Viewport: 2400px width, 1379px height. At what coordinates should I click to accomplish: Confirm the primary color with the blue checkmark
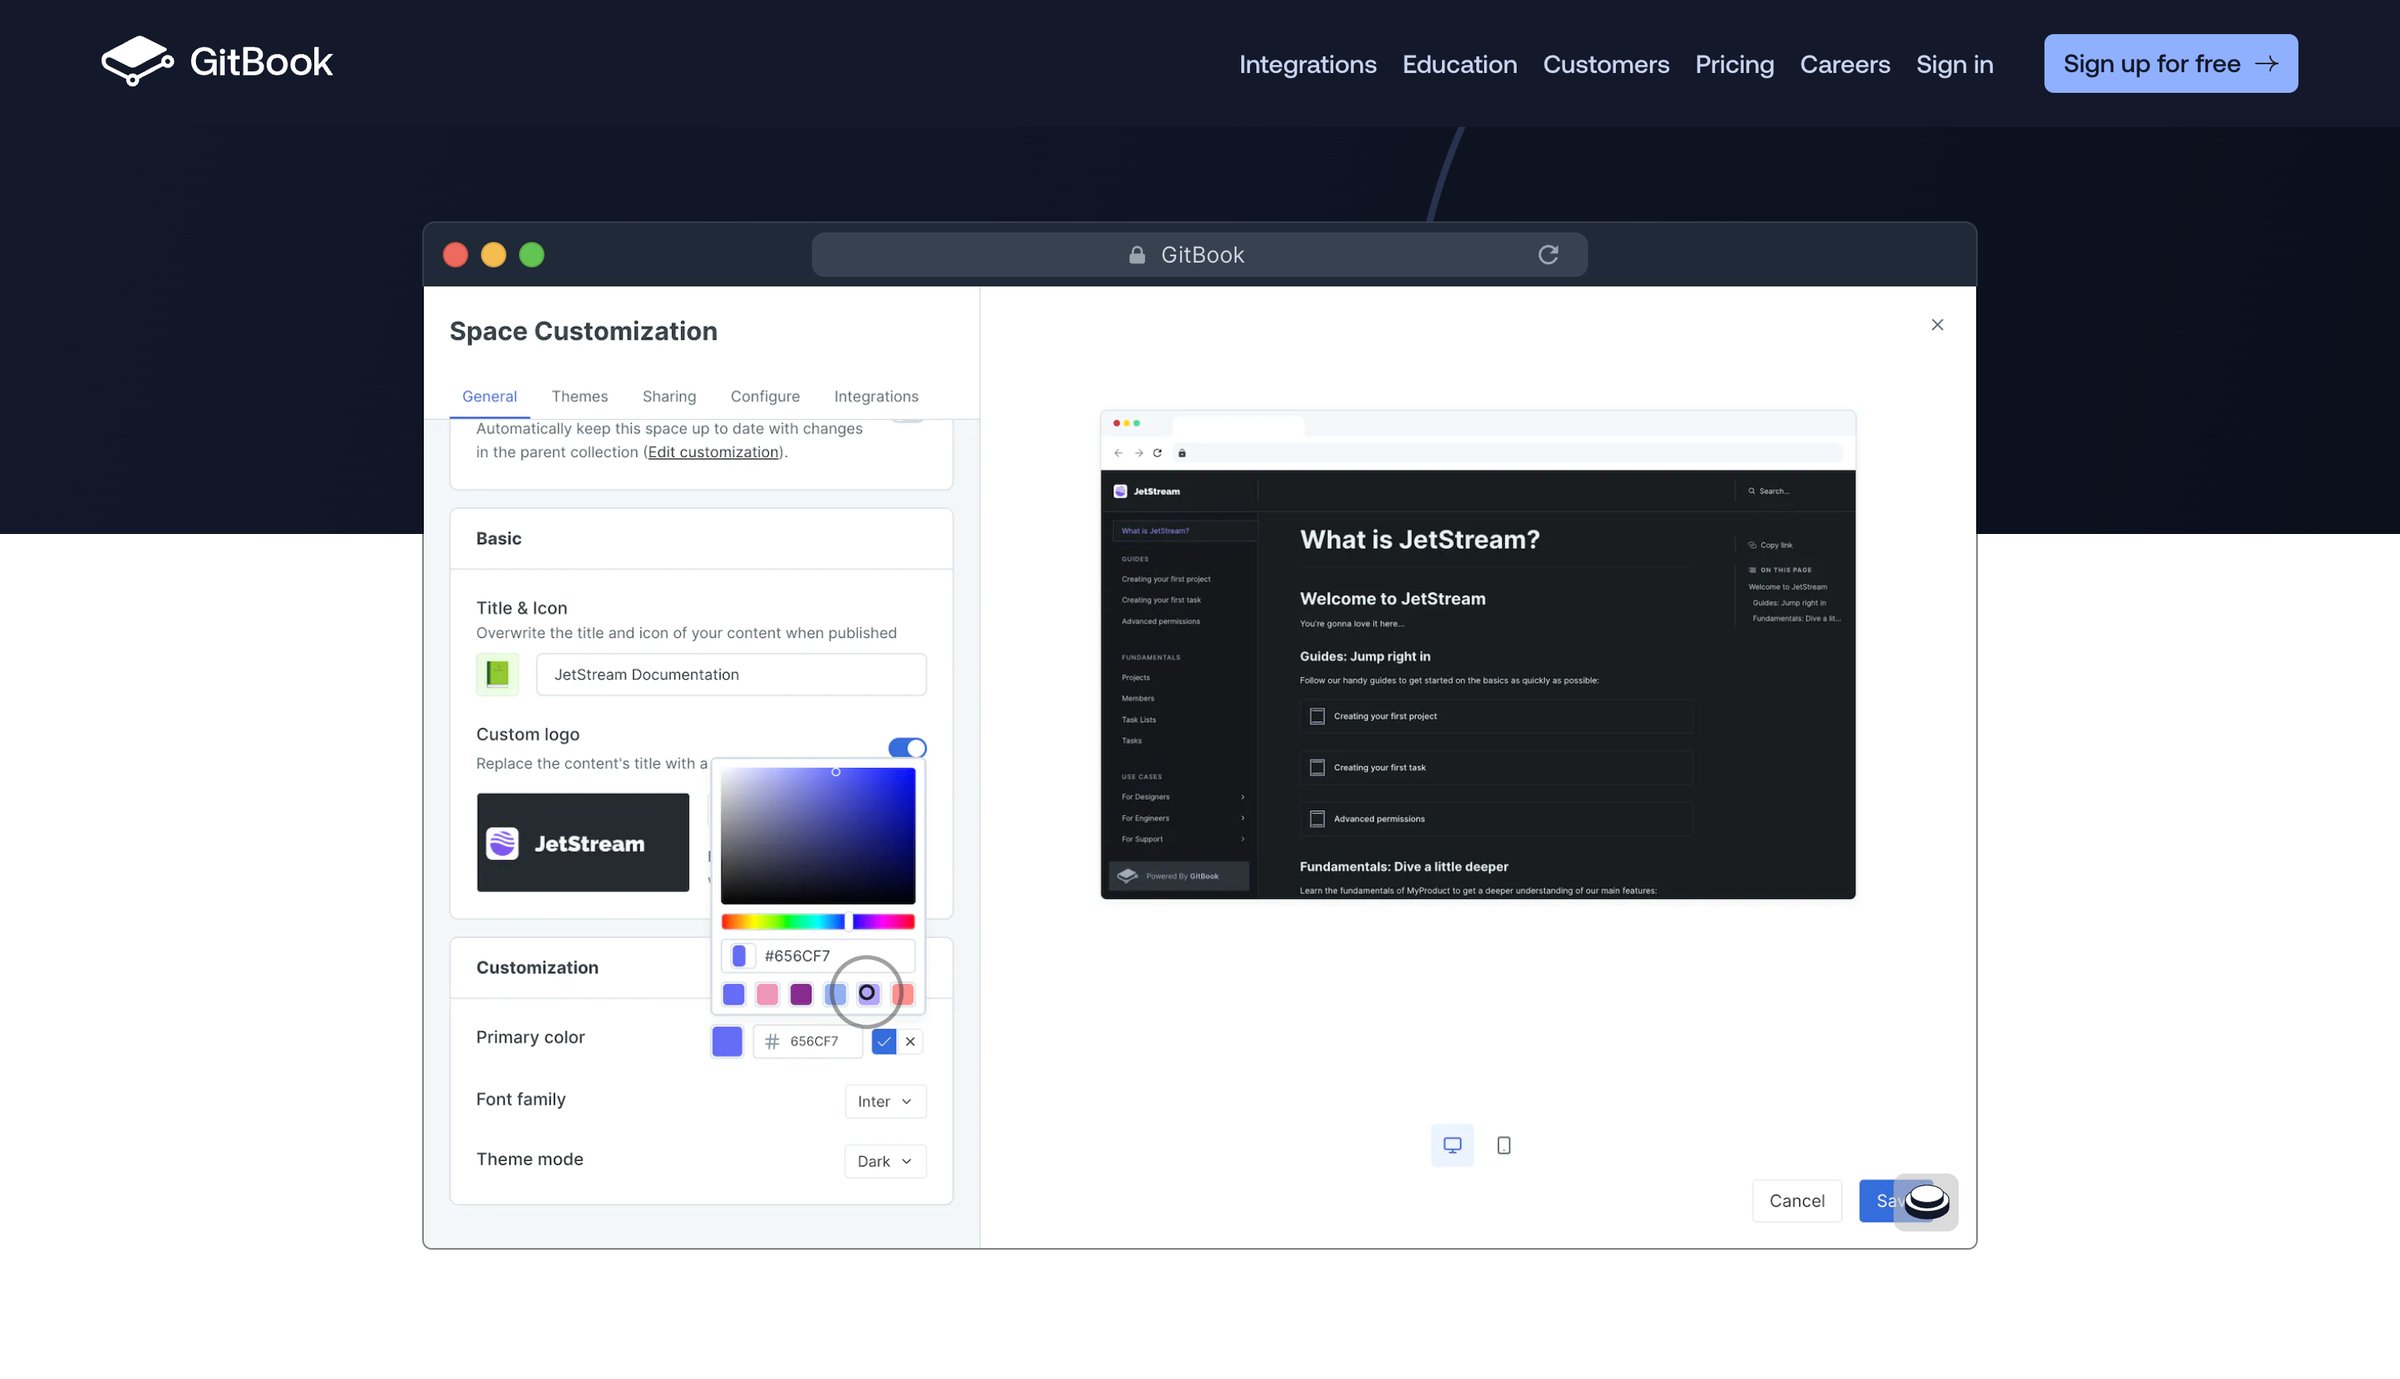(884, 1041)
